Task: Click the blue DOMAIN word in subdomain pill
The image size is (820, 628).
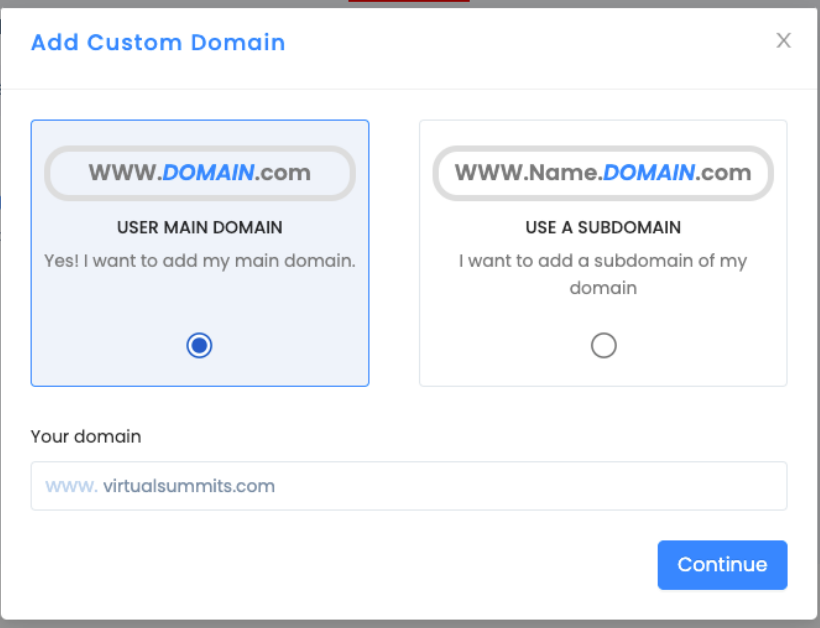Action: (x=648, y=173)
